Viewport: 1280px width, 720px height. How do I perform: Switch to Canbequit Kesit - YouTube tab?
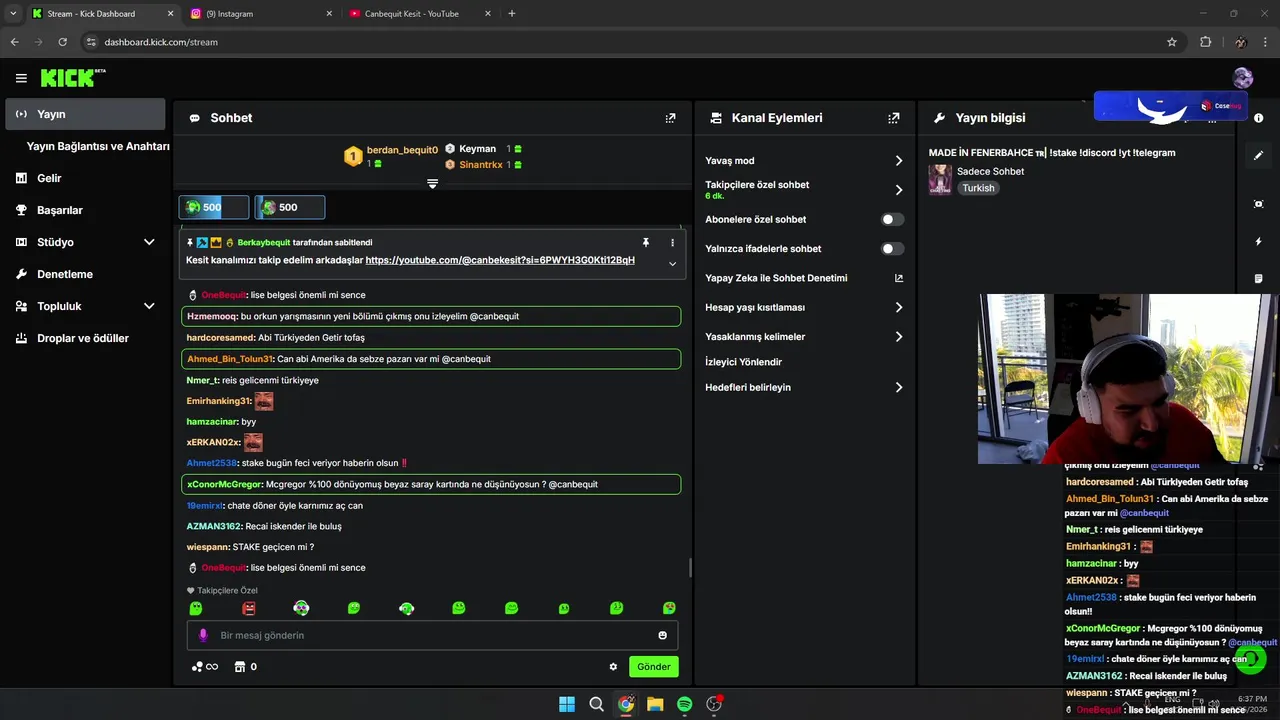click(x=418, y=14)
